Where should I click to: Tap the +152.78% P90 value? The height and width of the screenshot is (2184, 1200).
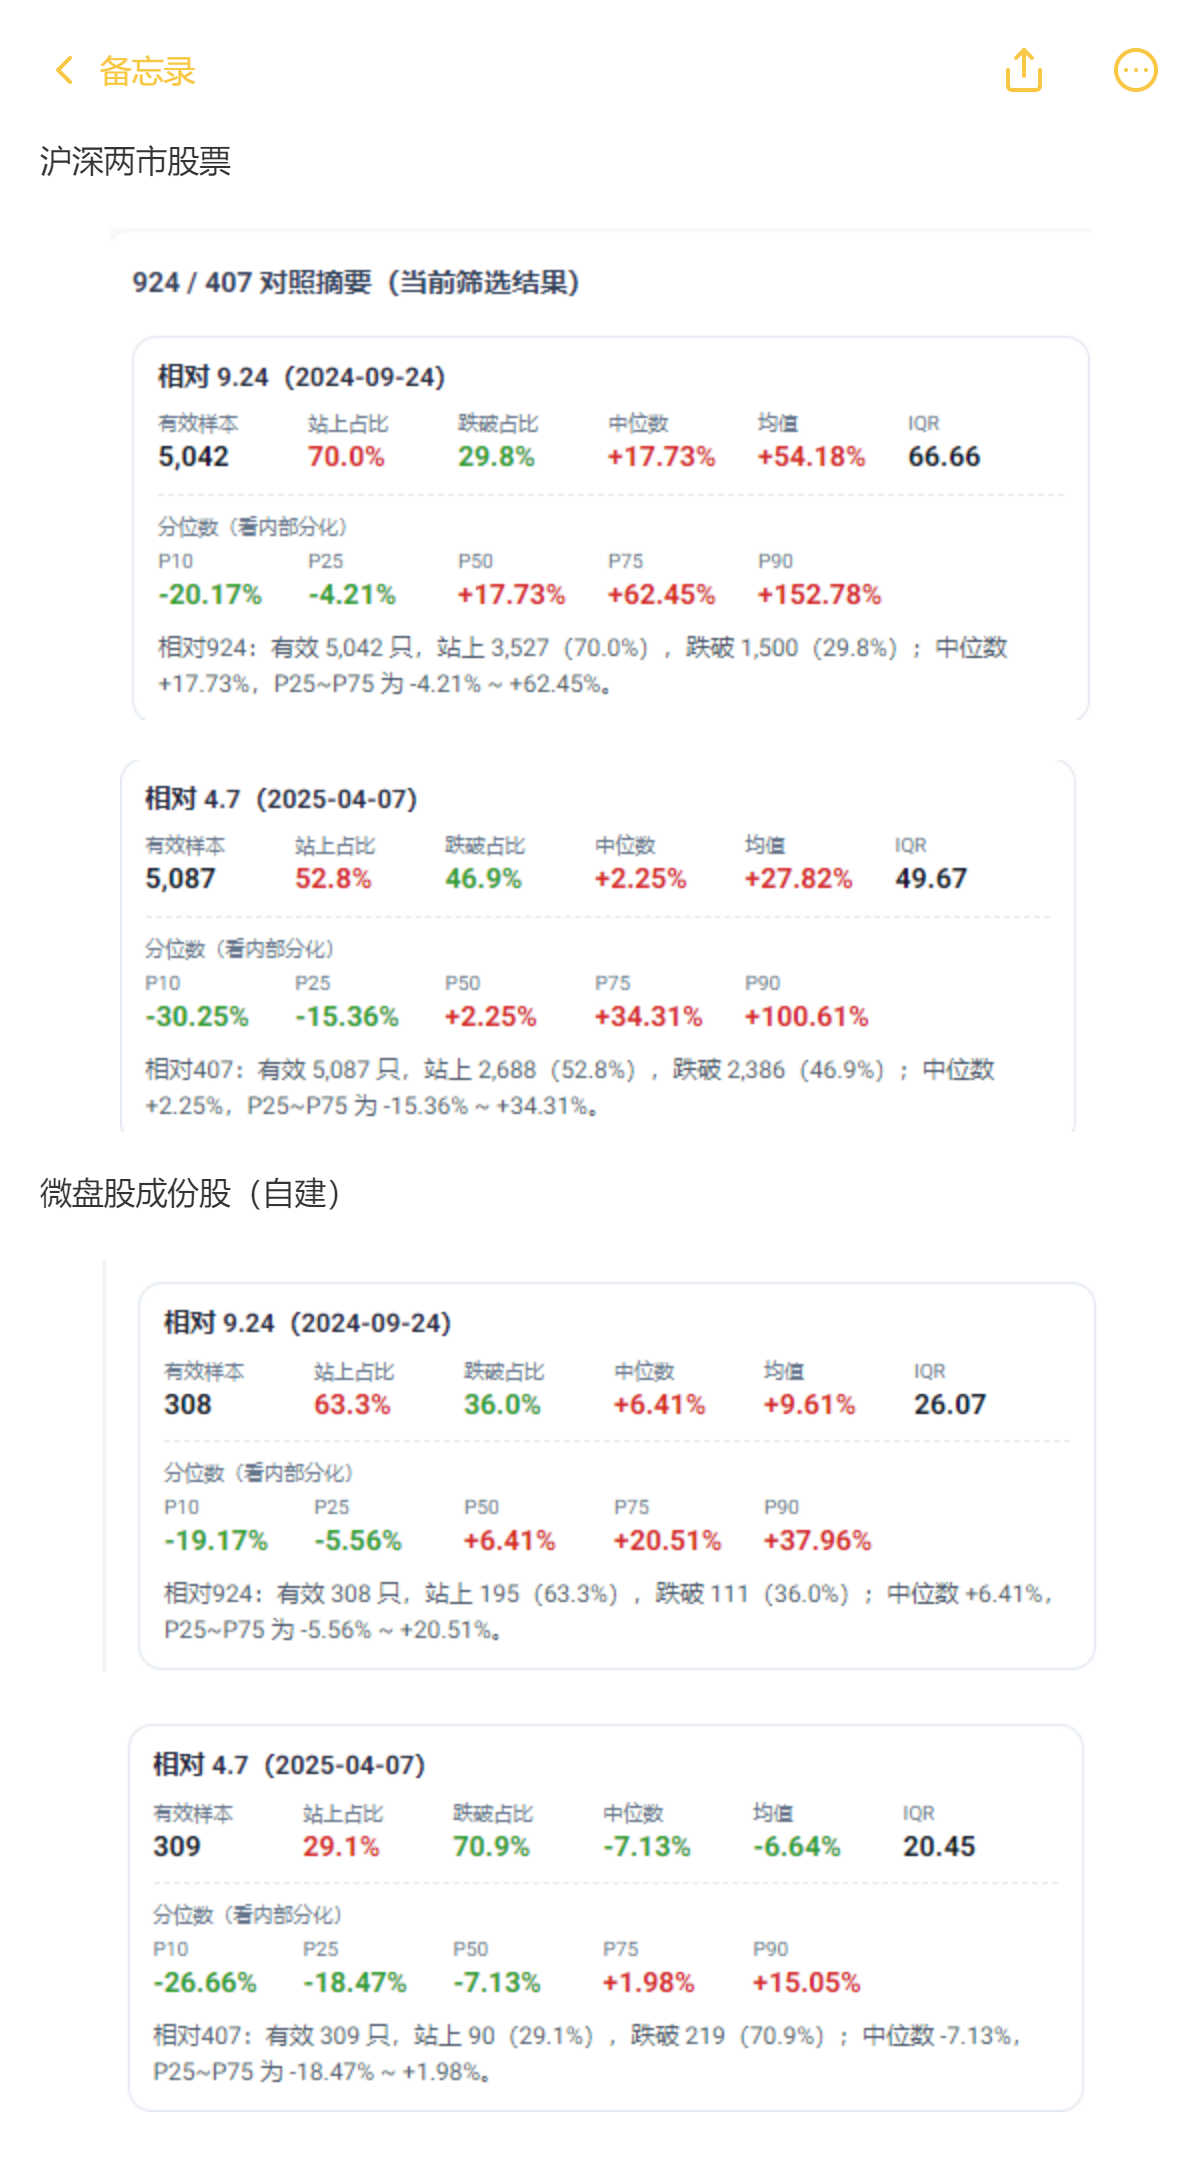(x=819, y=595)
